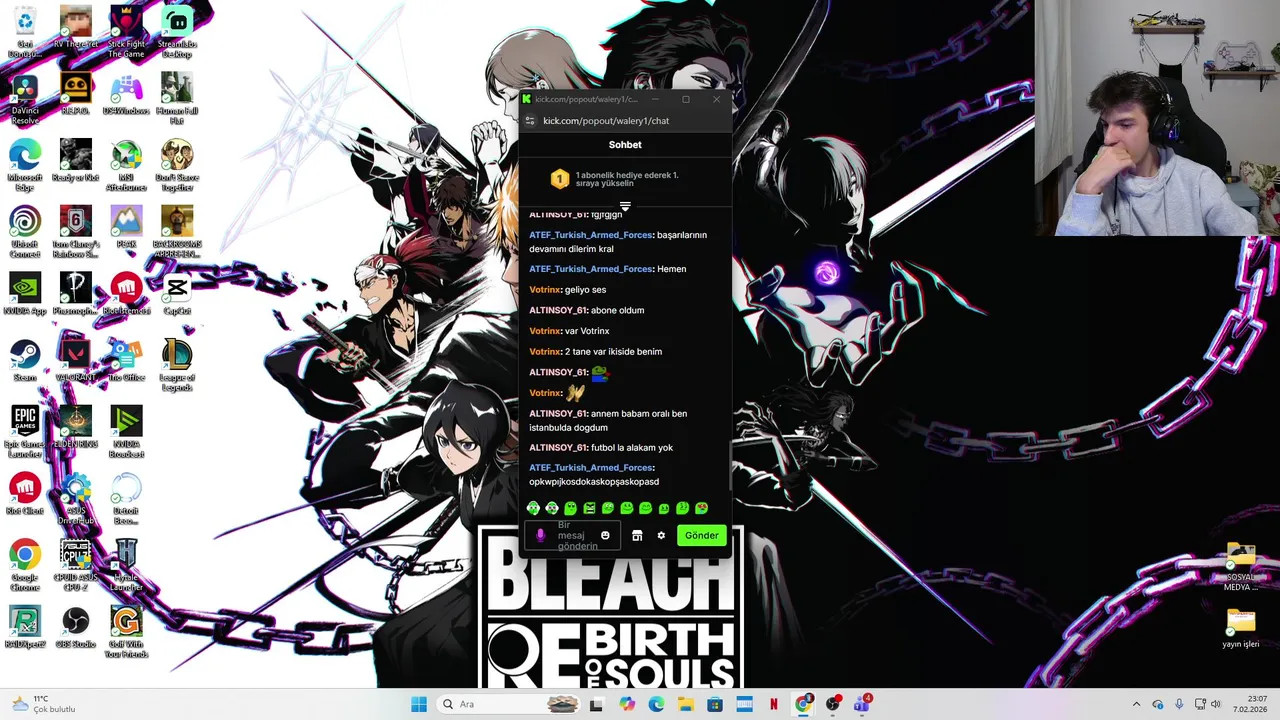
Task: Open the R.E.P.O. game icon
Action: pos(76,94)
